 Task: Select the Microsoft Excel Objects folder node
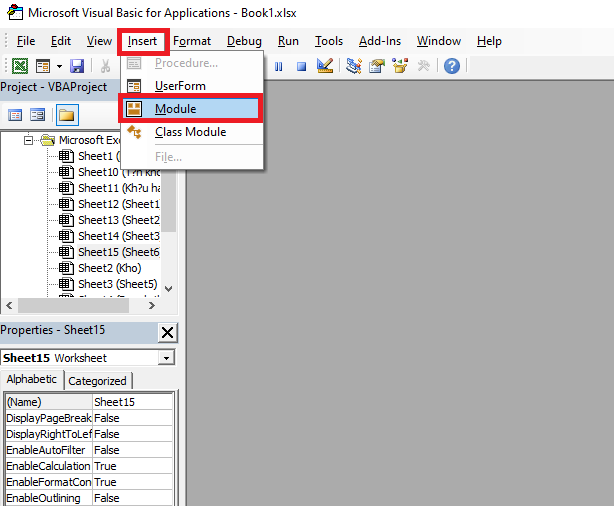89,140
